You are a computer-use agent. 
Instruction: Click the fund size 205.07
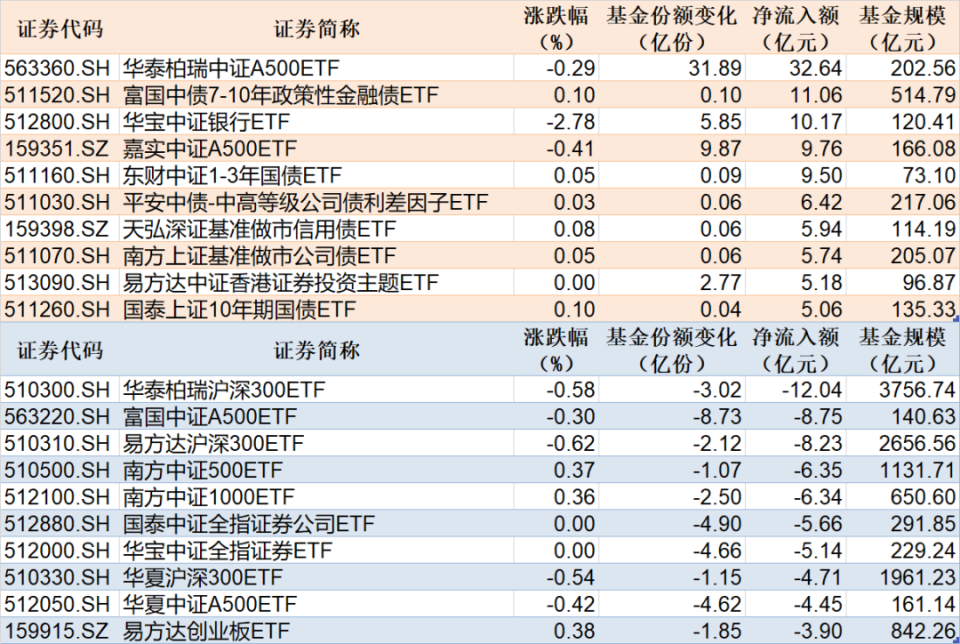[x=923, y=256]
